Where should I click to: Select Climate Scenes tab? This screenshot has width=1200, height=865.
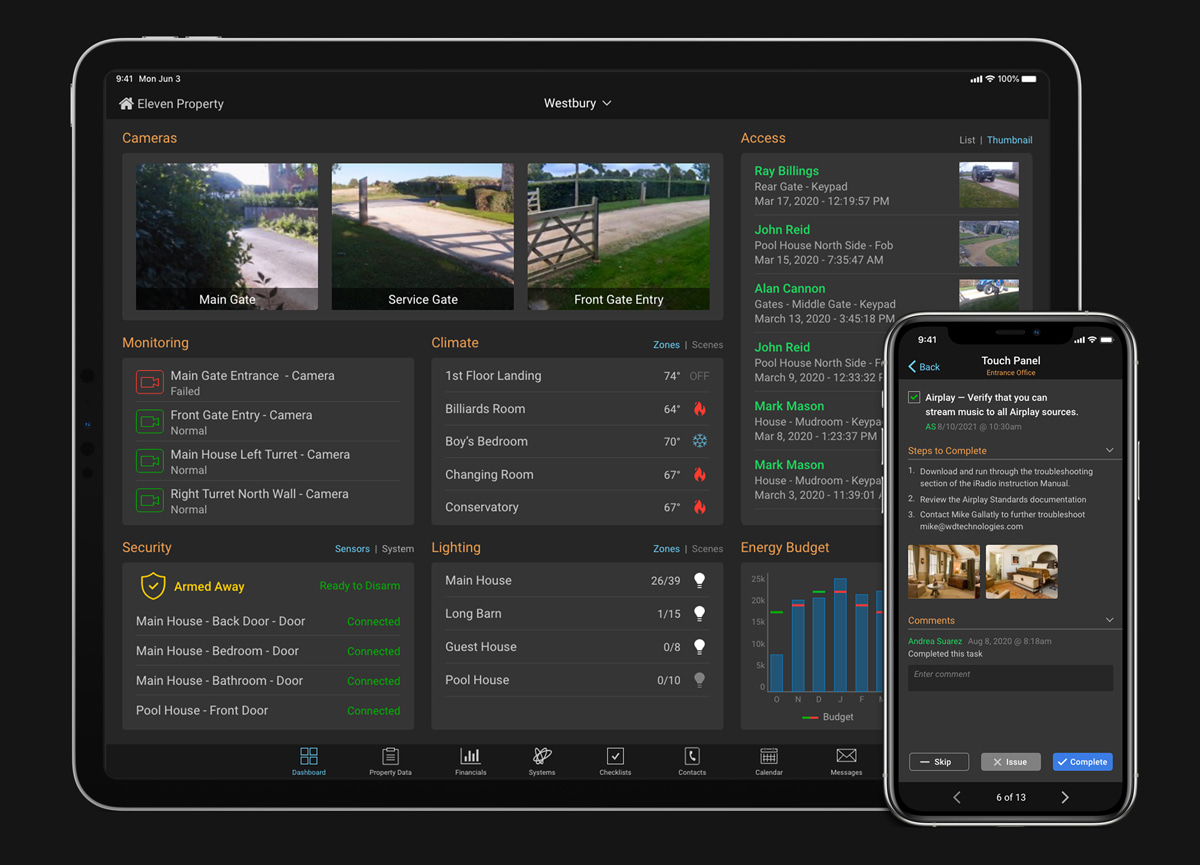(x=707, y=345)
